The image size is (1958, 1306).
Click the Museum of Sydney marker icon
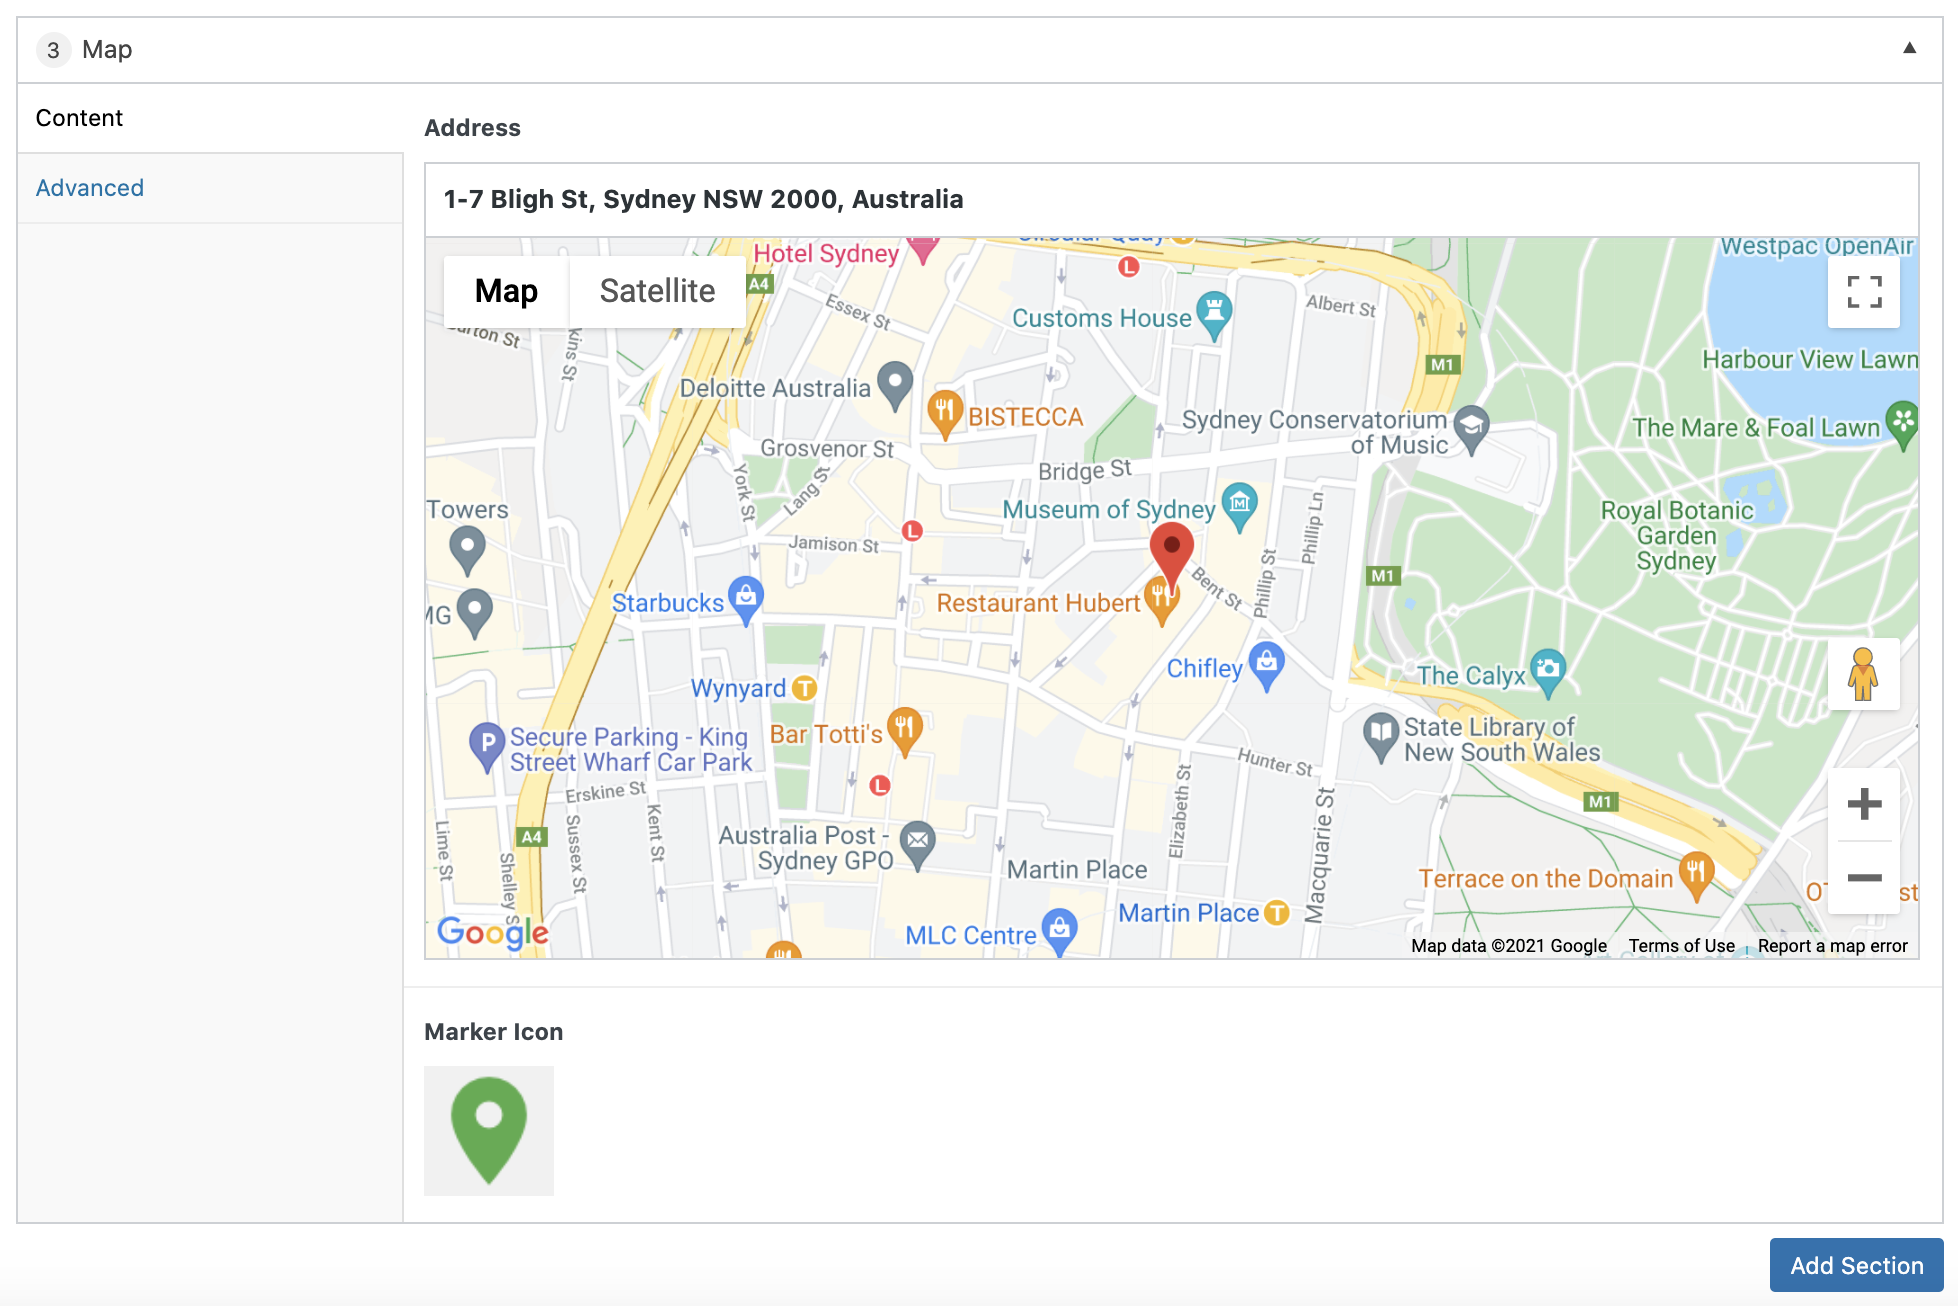click(x=1240, y=507)
